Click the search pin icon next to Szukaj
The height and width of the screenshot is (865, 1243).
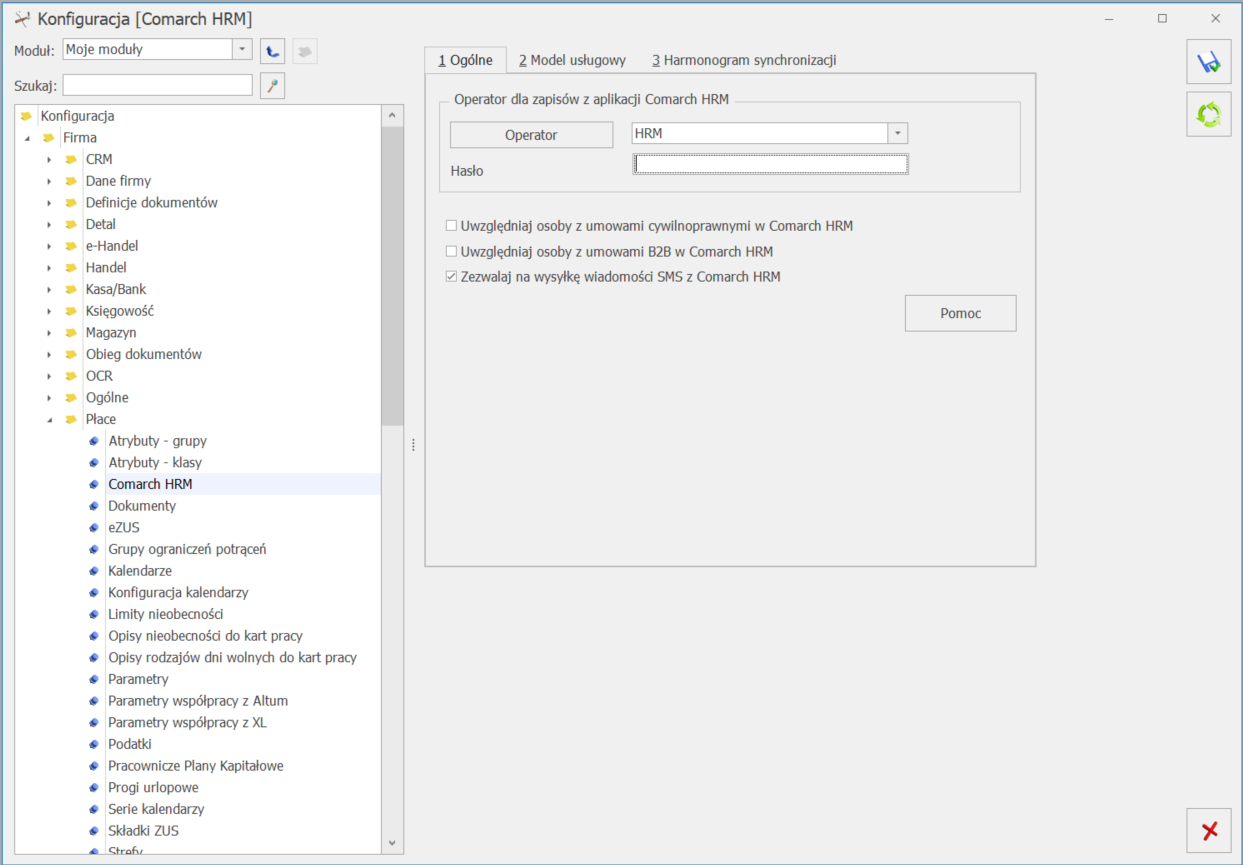click(x=272, y=86)
